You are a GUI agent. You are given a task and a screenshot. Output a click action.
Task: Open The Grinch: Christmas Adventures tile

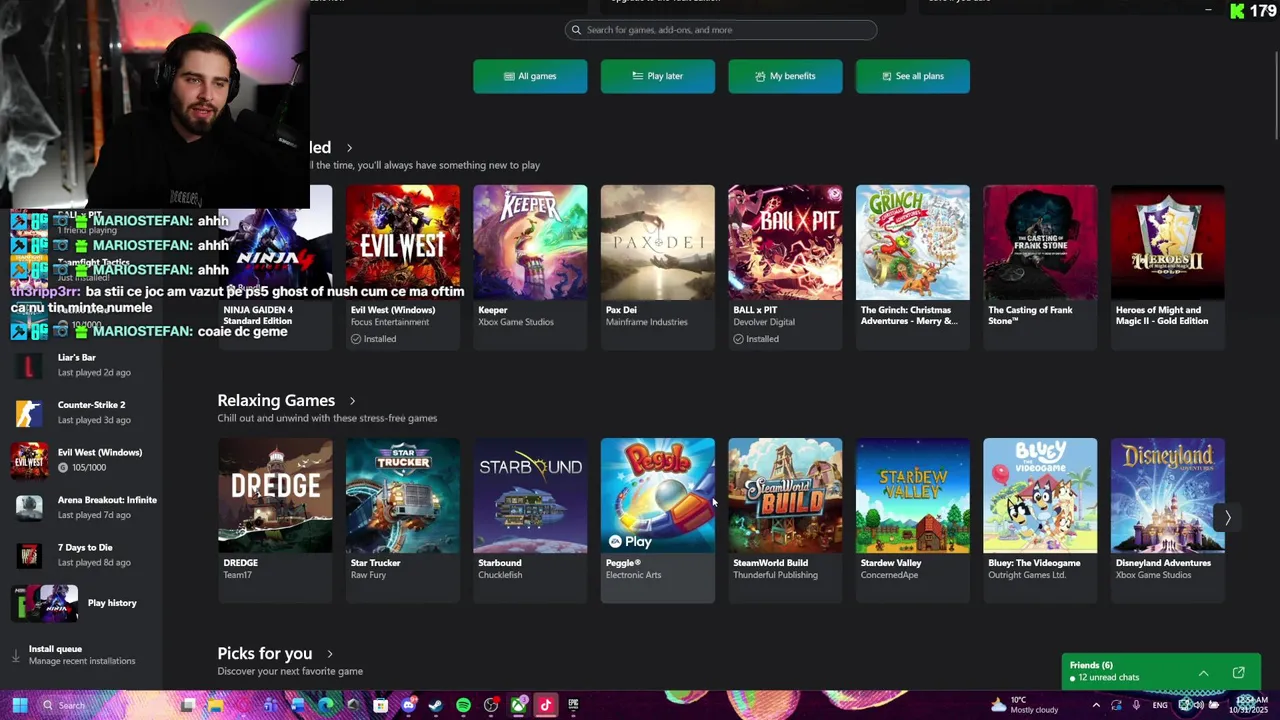[x=913, y=267]
